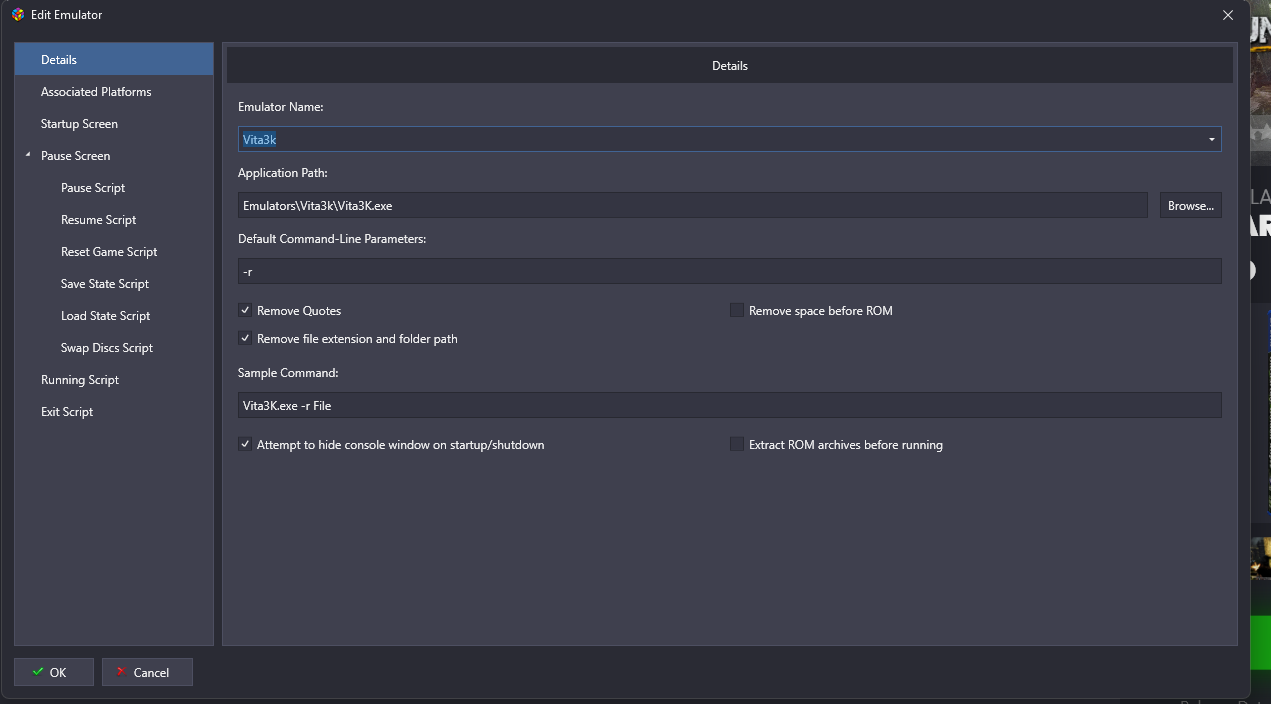
Task: Click the Sample Command label
Action: click(x=288, y=373)
